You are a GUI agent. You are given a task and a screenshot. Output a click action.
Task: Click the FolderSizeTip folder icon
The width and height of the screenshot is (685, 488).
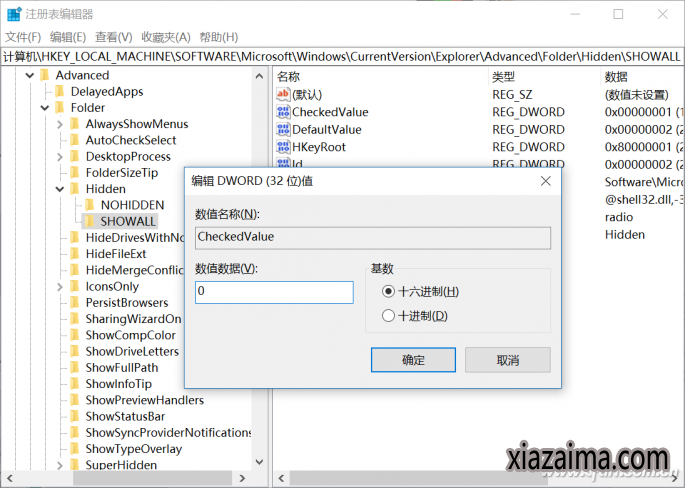tap(75, 173)
